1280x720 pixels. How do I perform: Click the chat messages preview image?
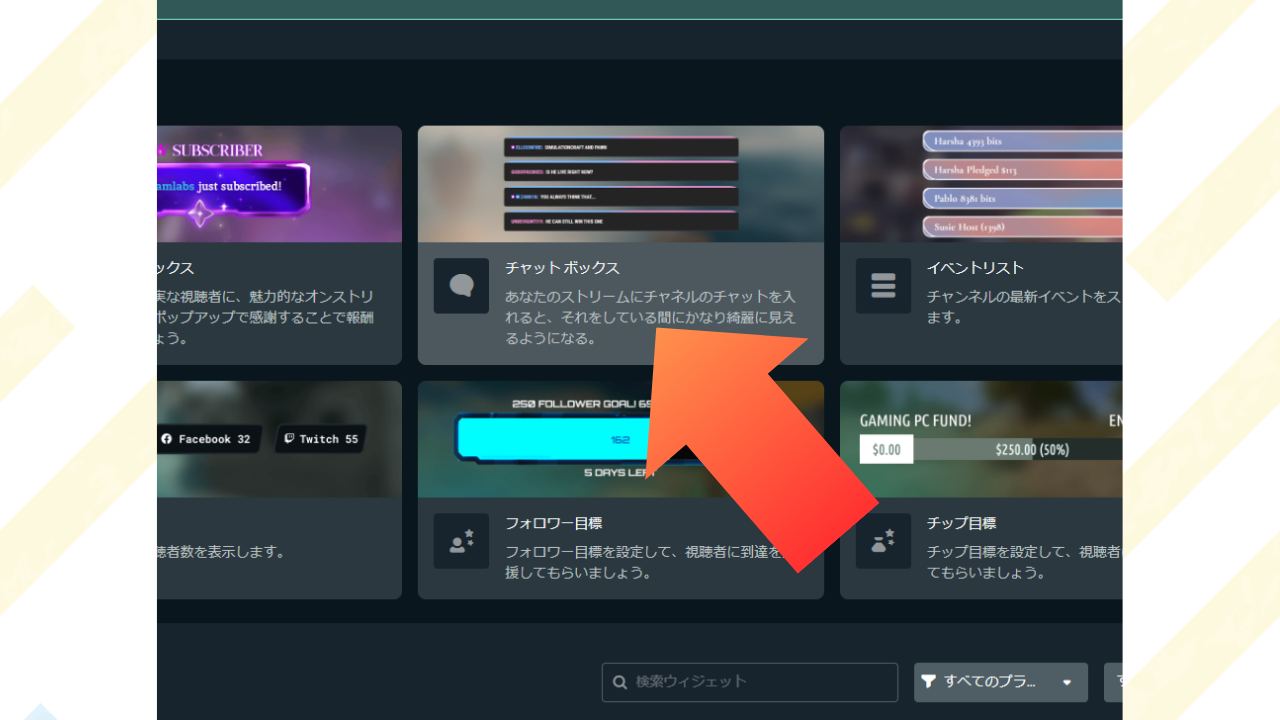click(620, 184)
